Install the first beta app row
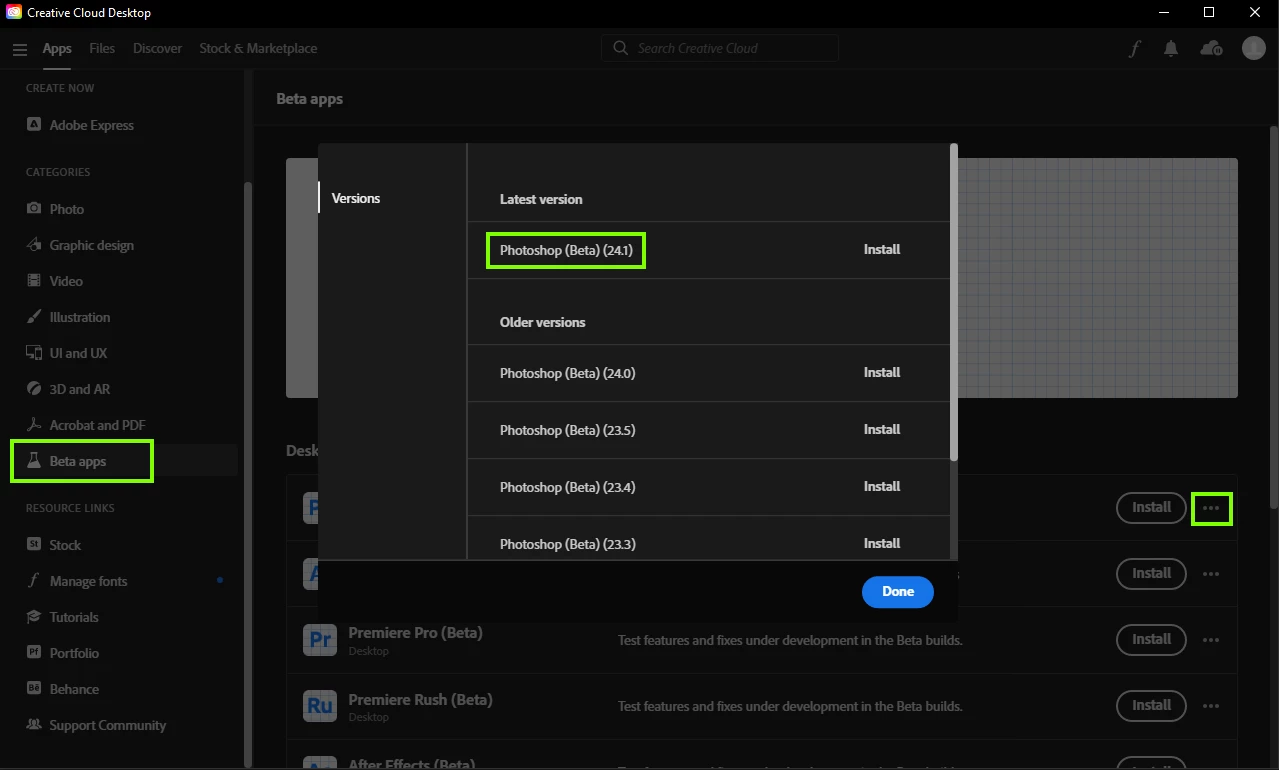This screenshot has height=770, width=1279. [x=1151, y=507]
